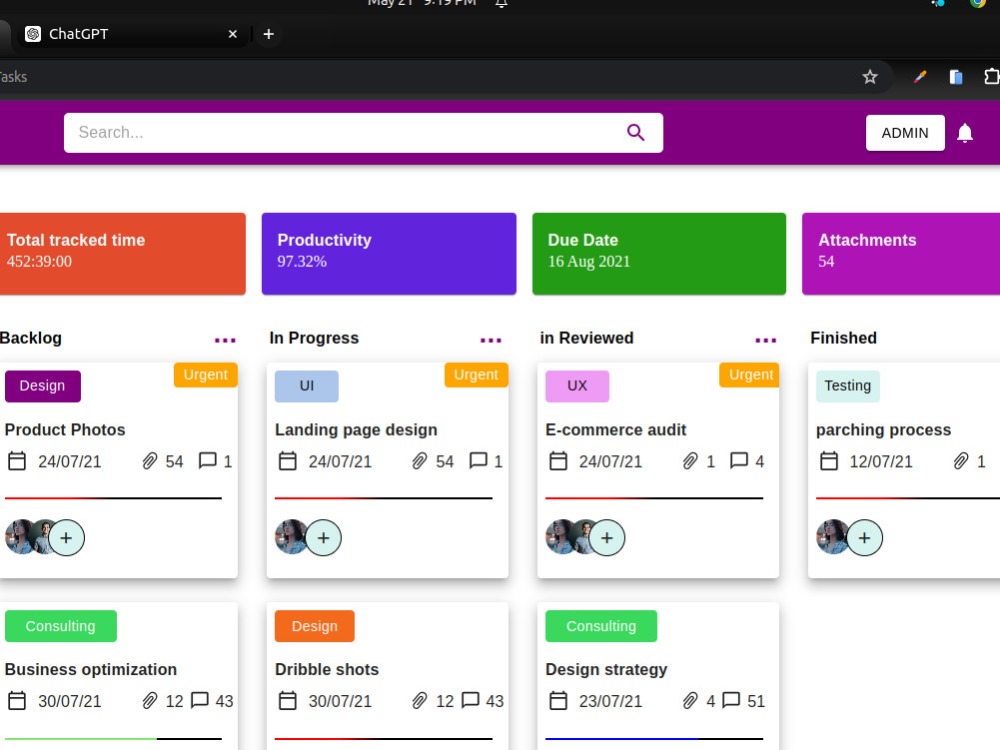The width and height of the screenshot is (1000, 750).
Task: Add member to Landing page design card
Action: 323,538
